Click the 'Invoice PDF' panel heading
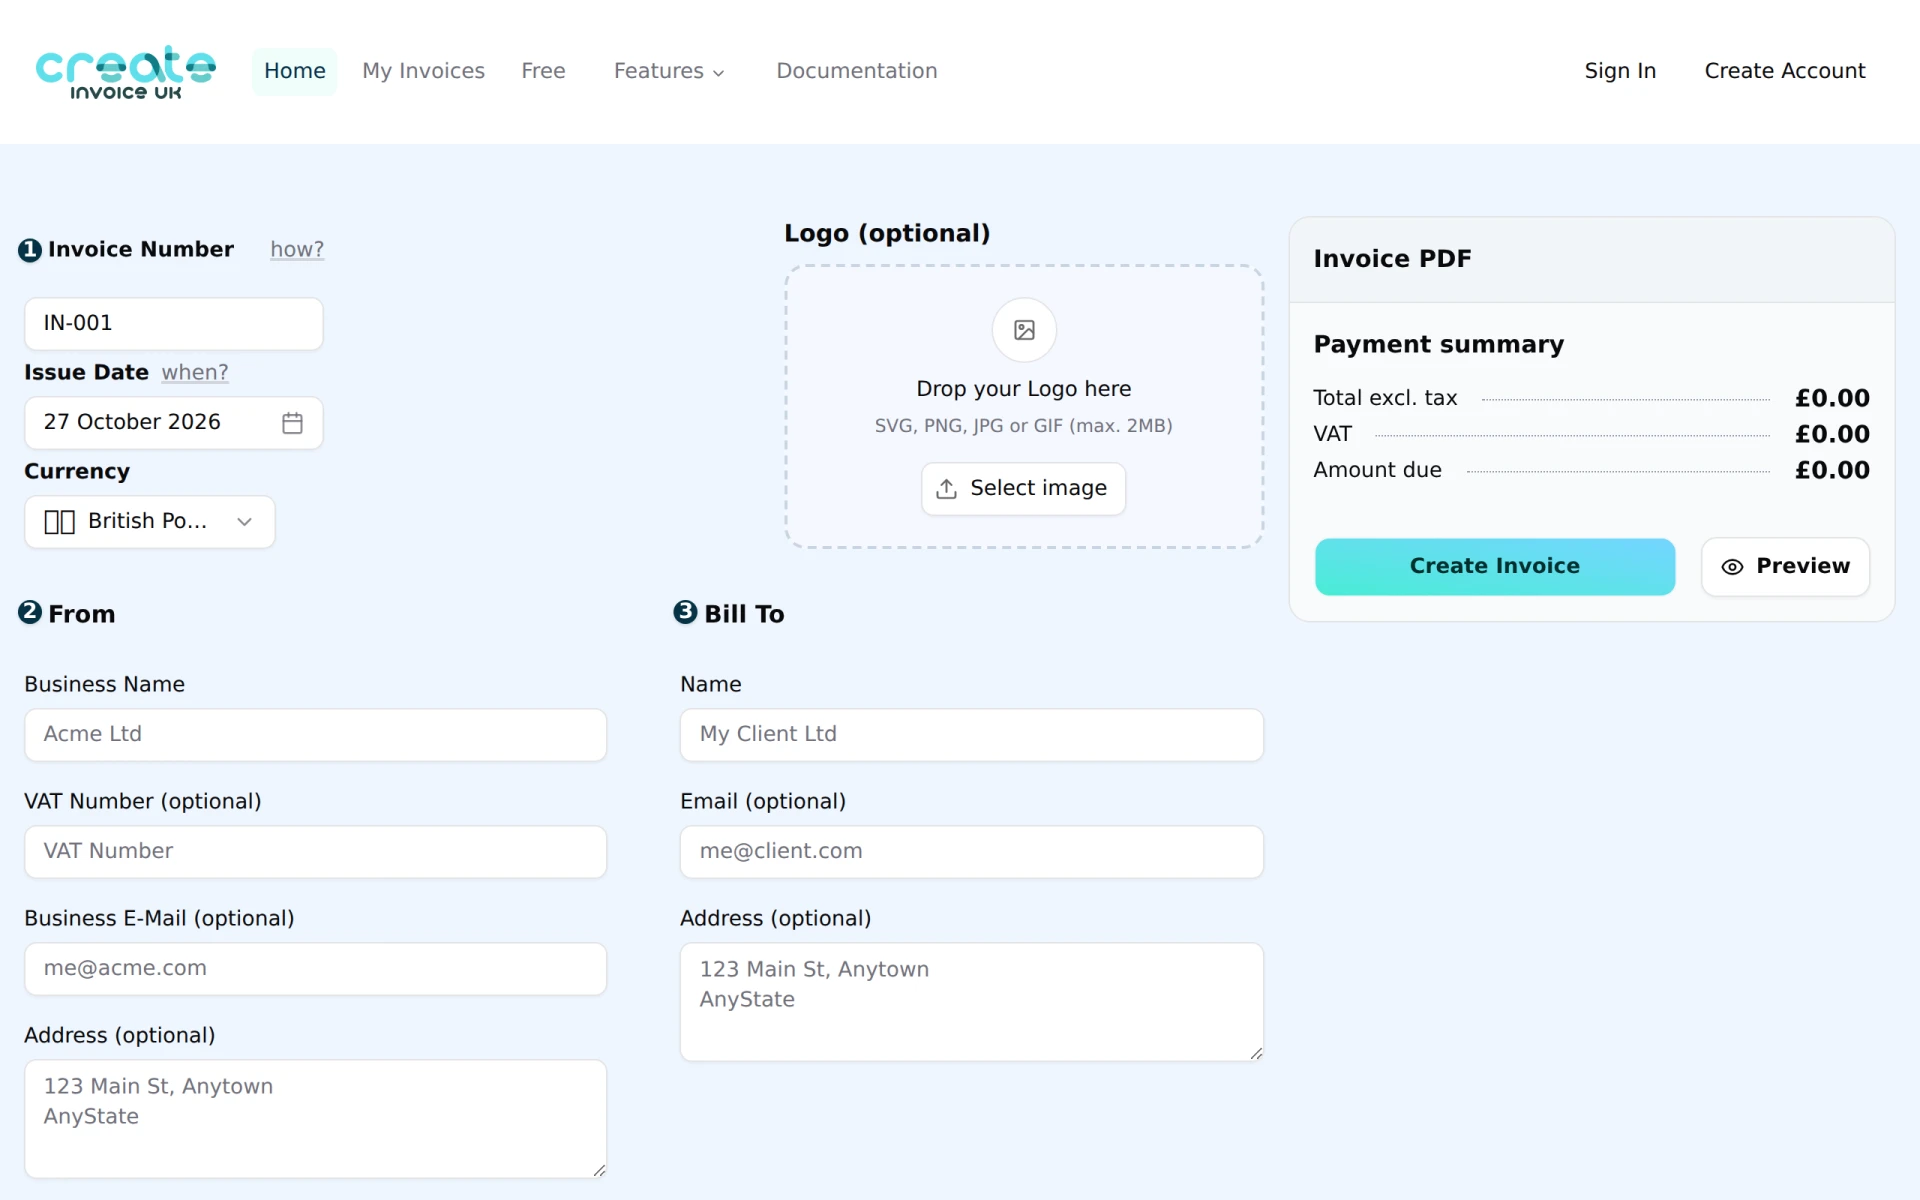The width and height of the screenshot is (1920, 1200). click(x=1392, y=259)
